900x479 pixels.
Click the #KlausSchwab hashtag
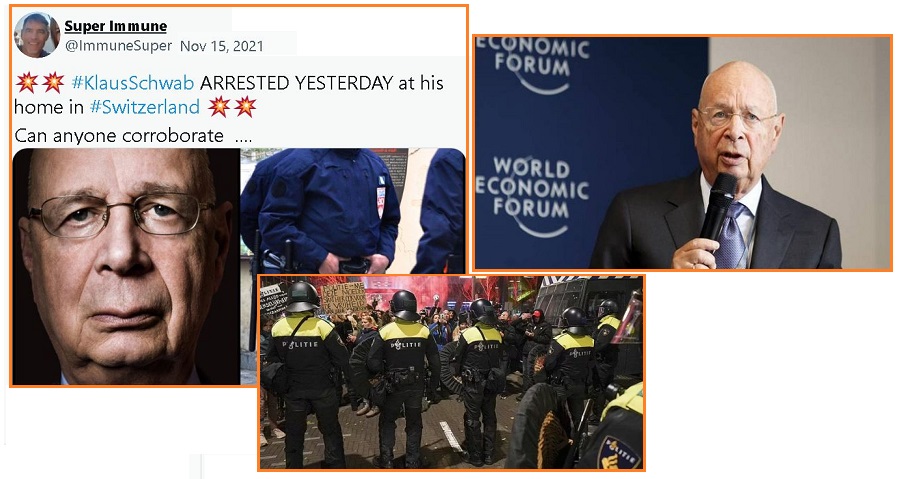pos(133,83)
